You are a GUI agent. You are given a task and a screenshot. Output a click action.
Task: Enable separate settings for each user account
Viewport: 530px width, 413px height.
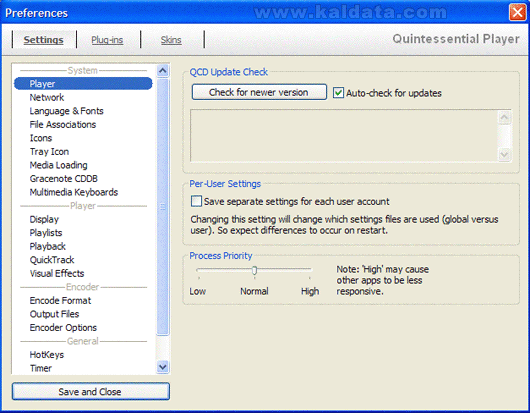tap(196, 201)
